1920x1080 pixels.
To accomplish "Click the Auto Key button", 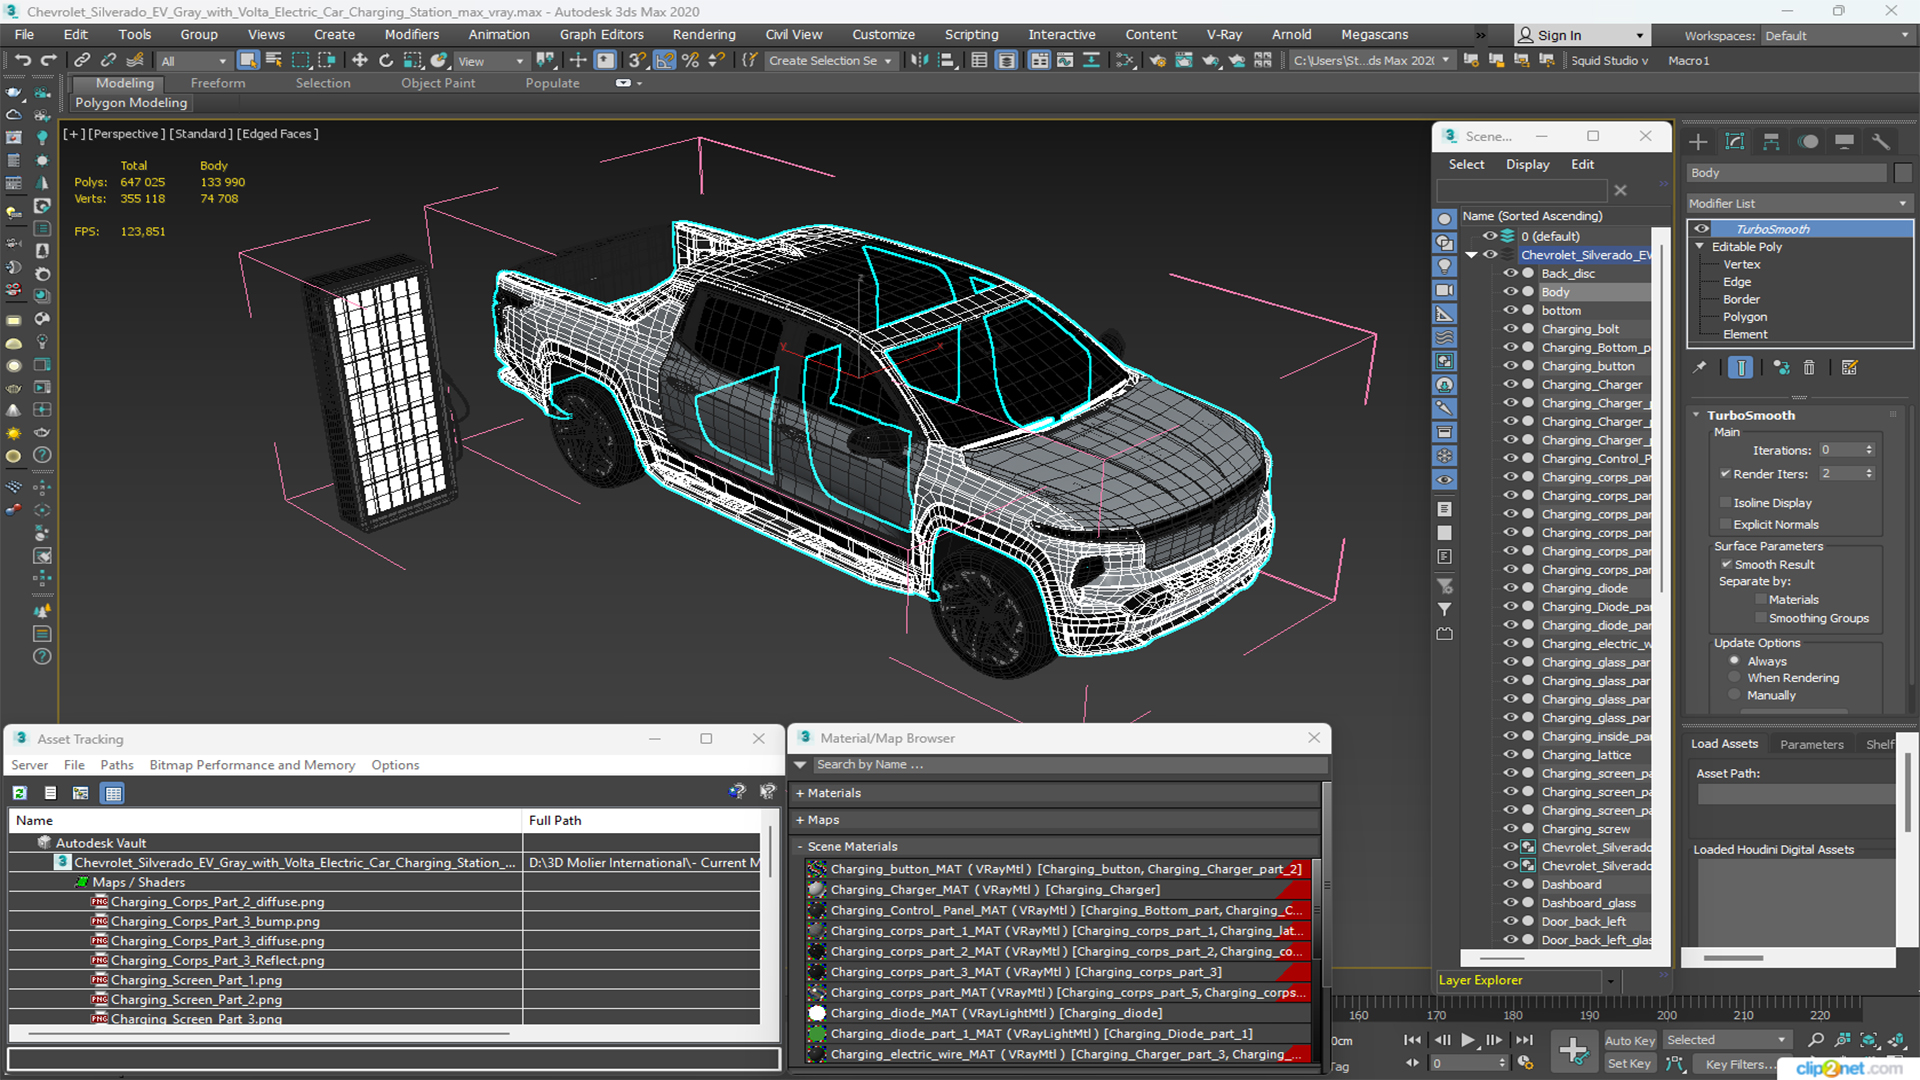I will pos(1630,1041).
